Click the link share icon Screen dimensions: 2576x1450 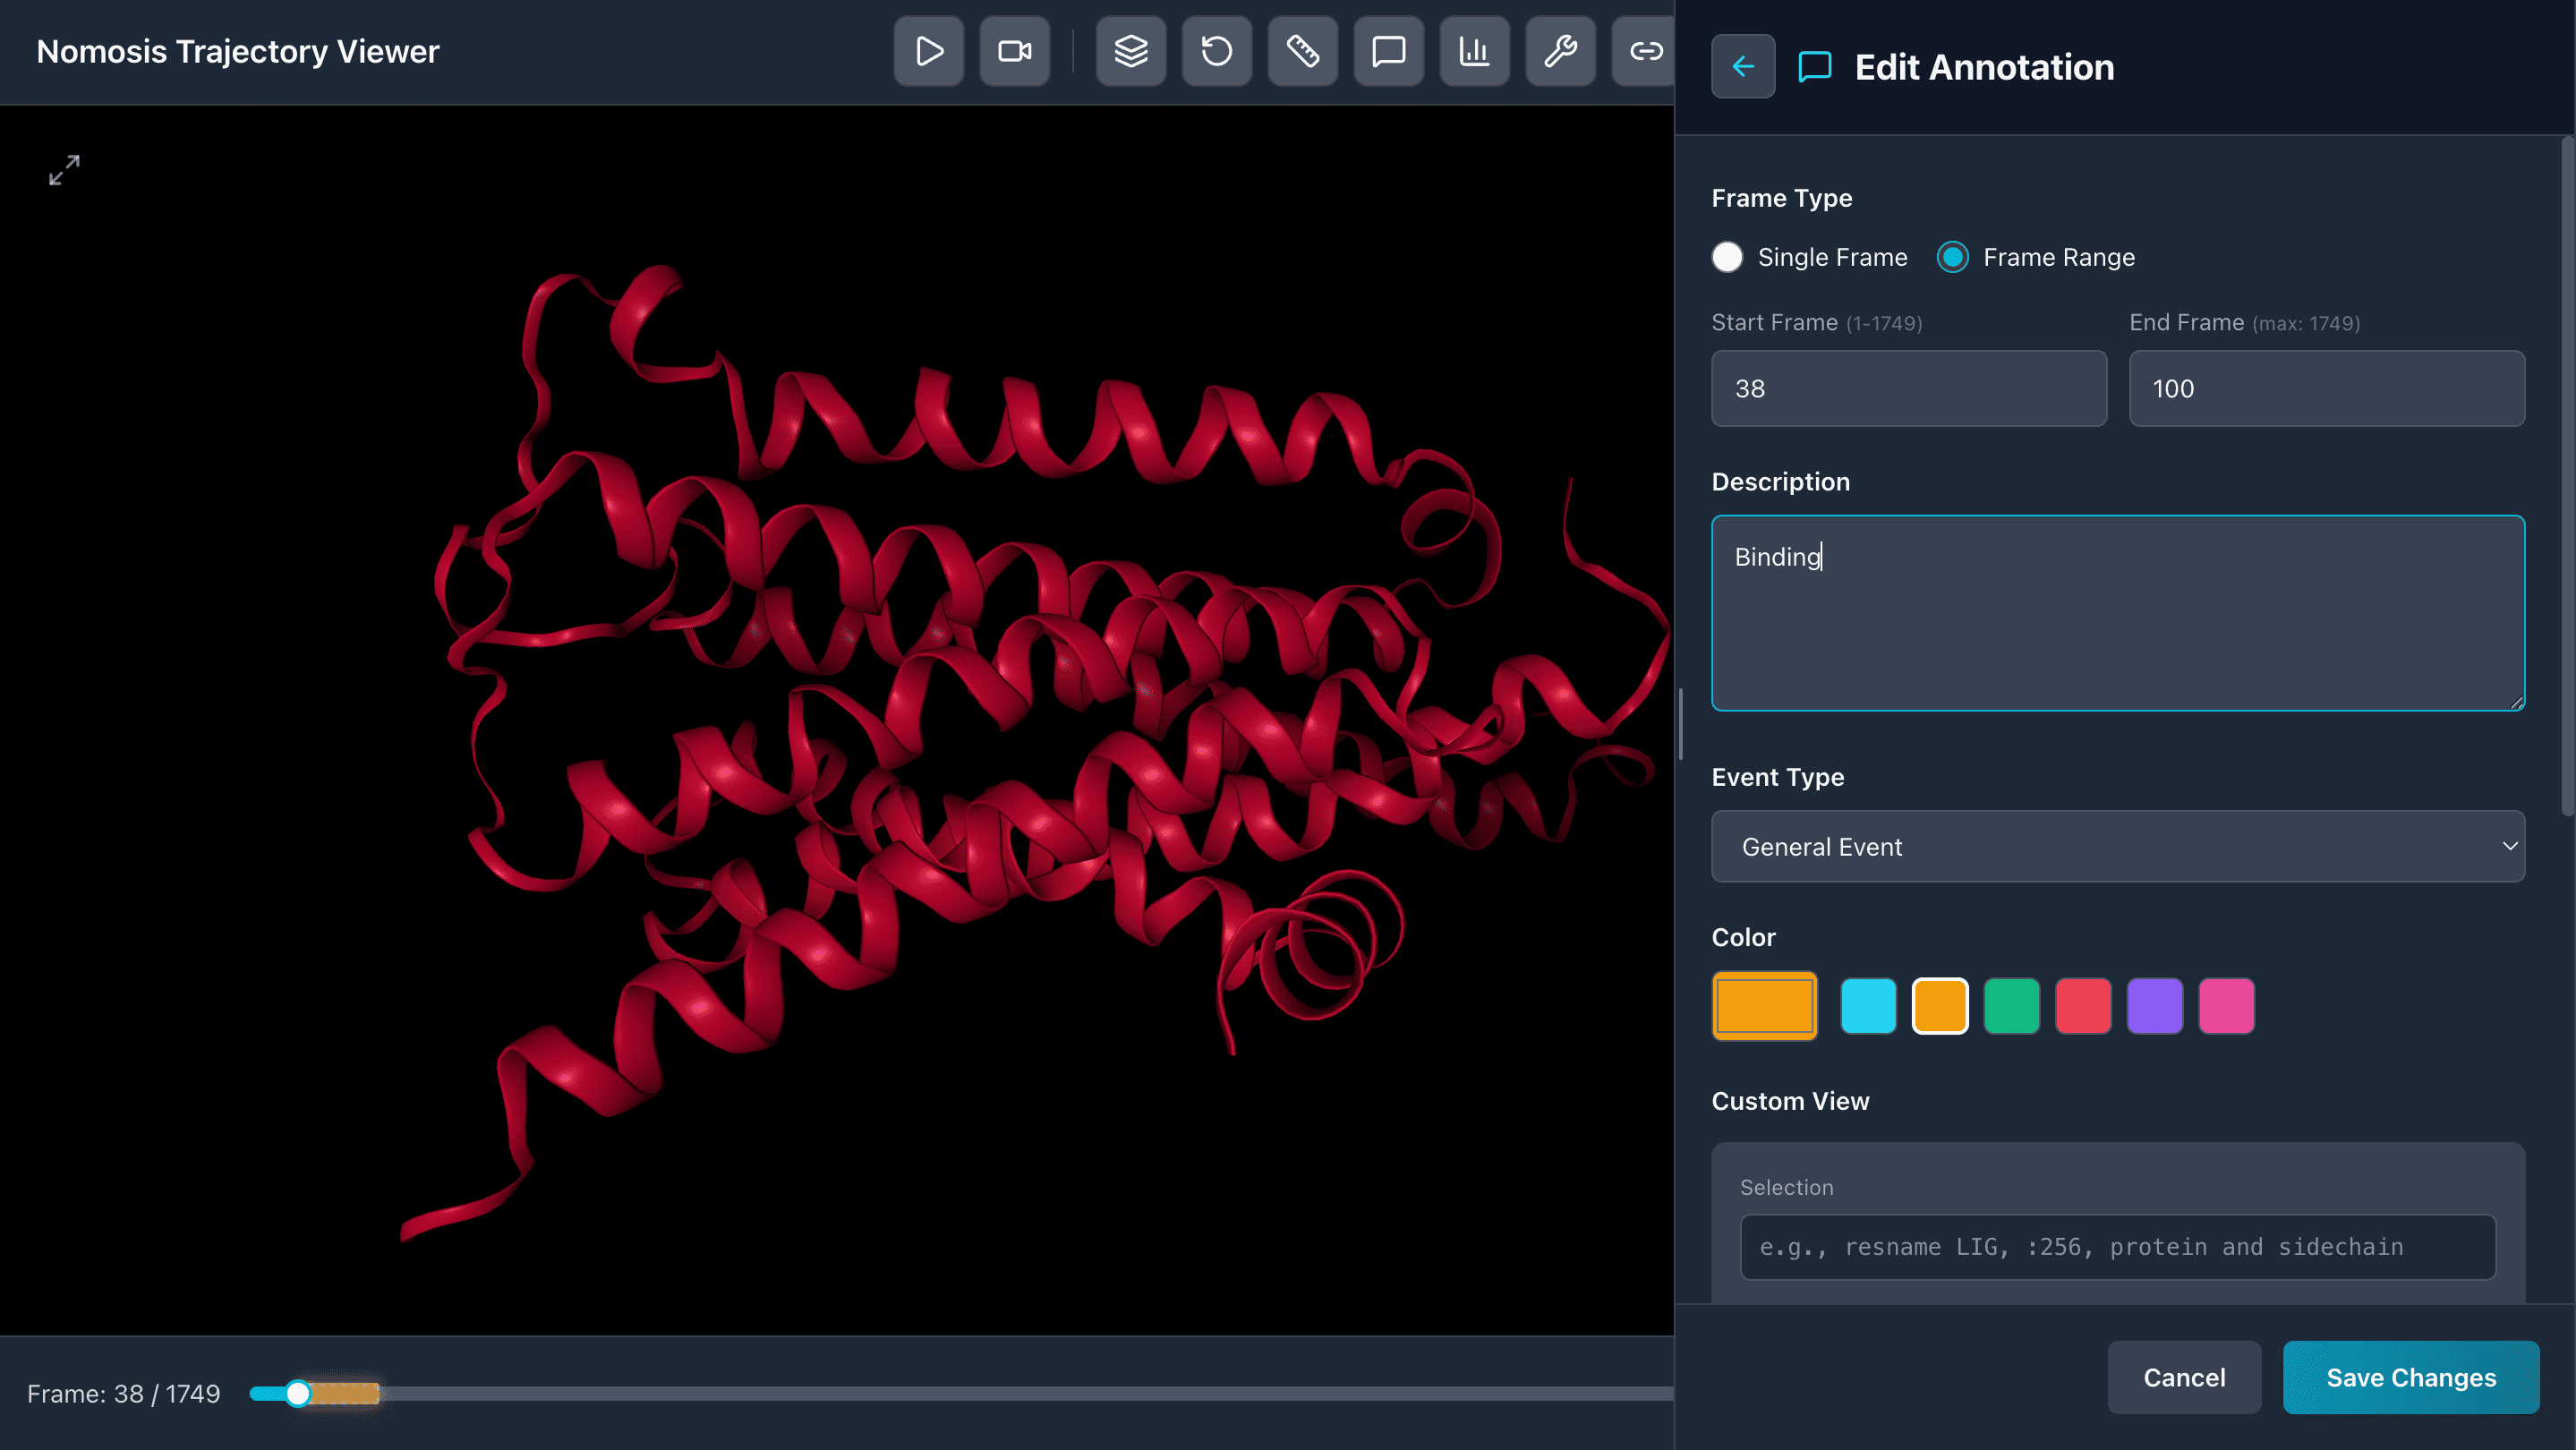(1645, 51)
